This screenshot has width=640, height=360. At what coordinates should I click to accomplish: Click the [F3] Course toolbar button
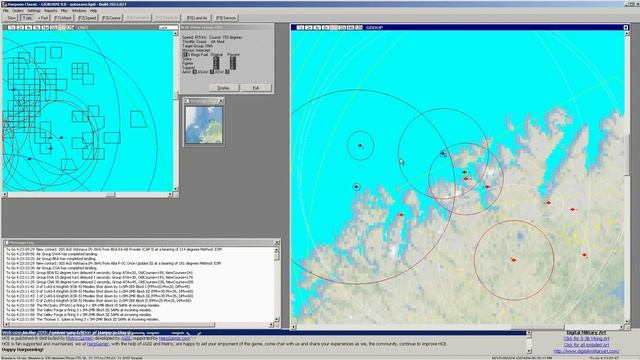(x=111, y=18)
